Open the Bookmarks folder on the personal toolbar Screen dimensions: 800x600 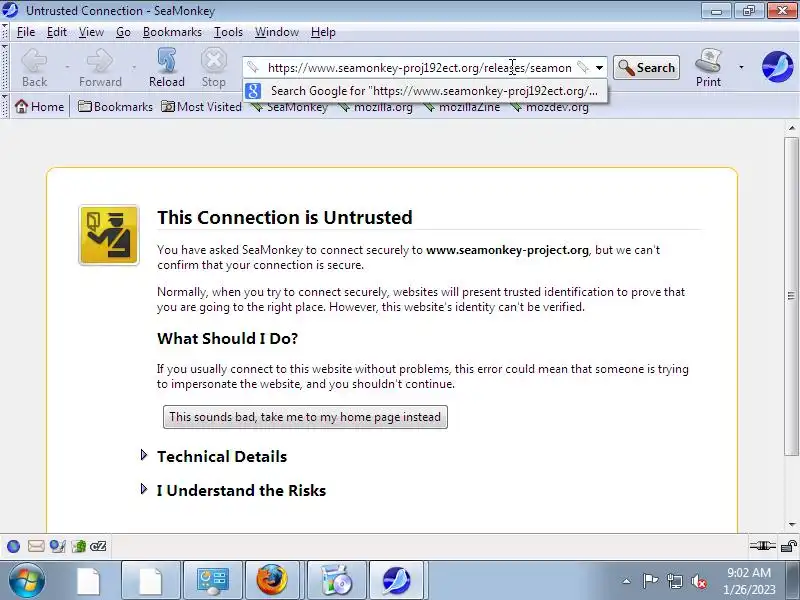pyautogui.click(x=115, y=107)
